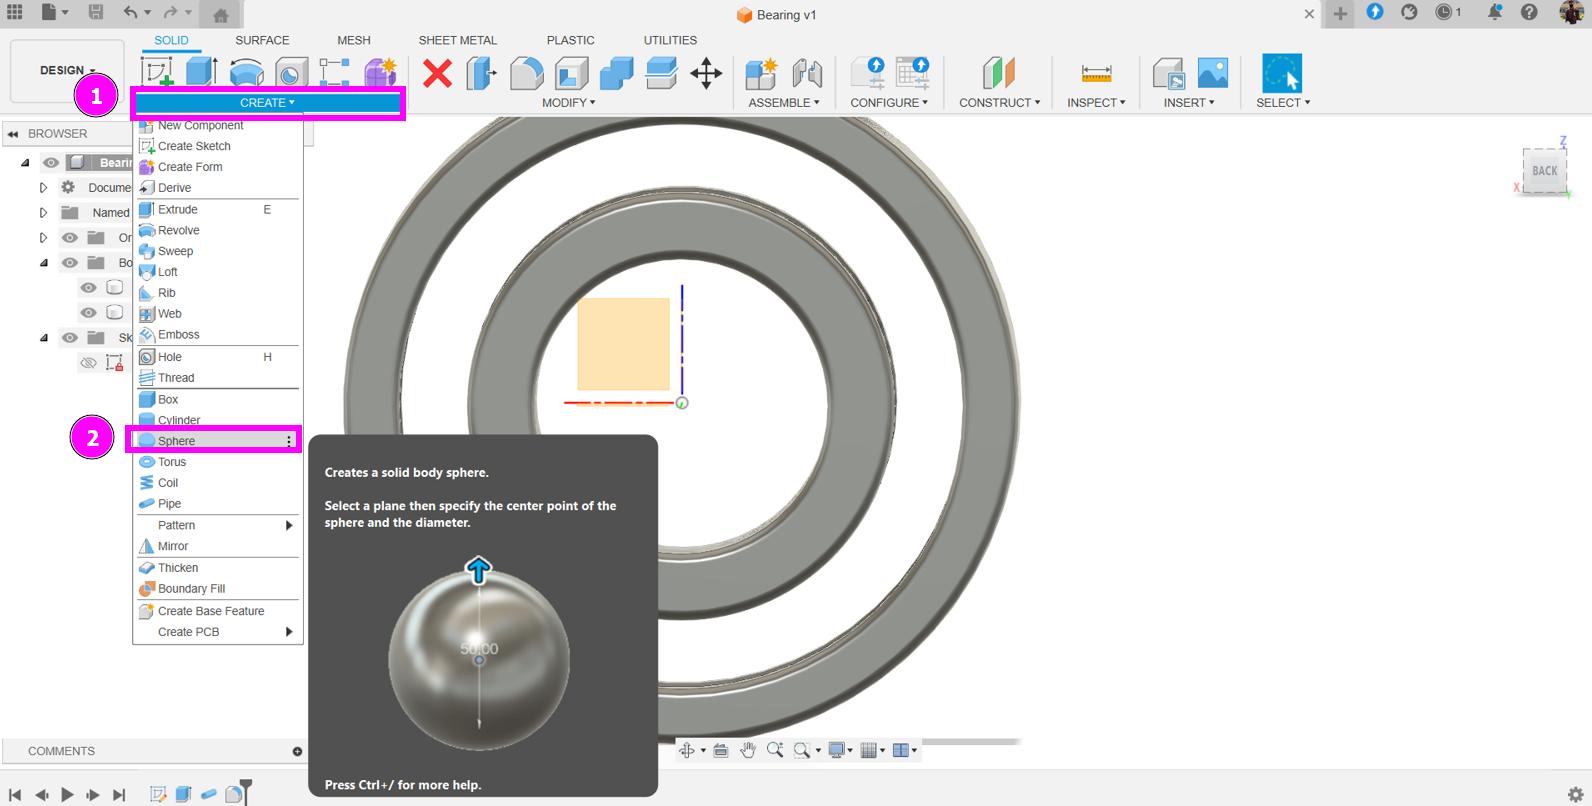Open the ASSEMBLE dropdown
1592x806 pixels.
tap(783, 102)
